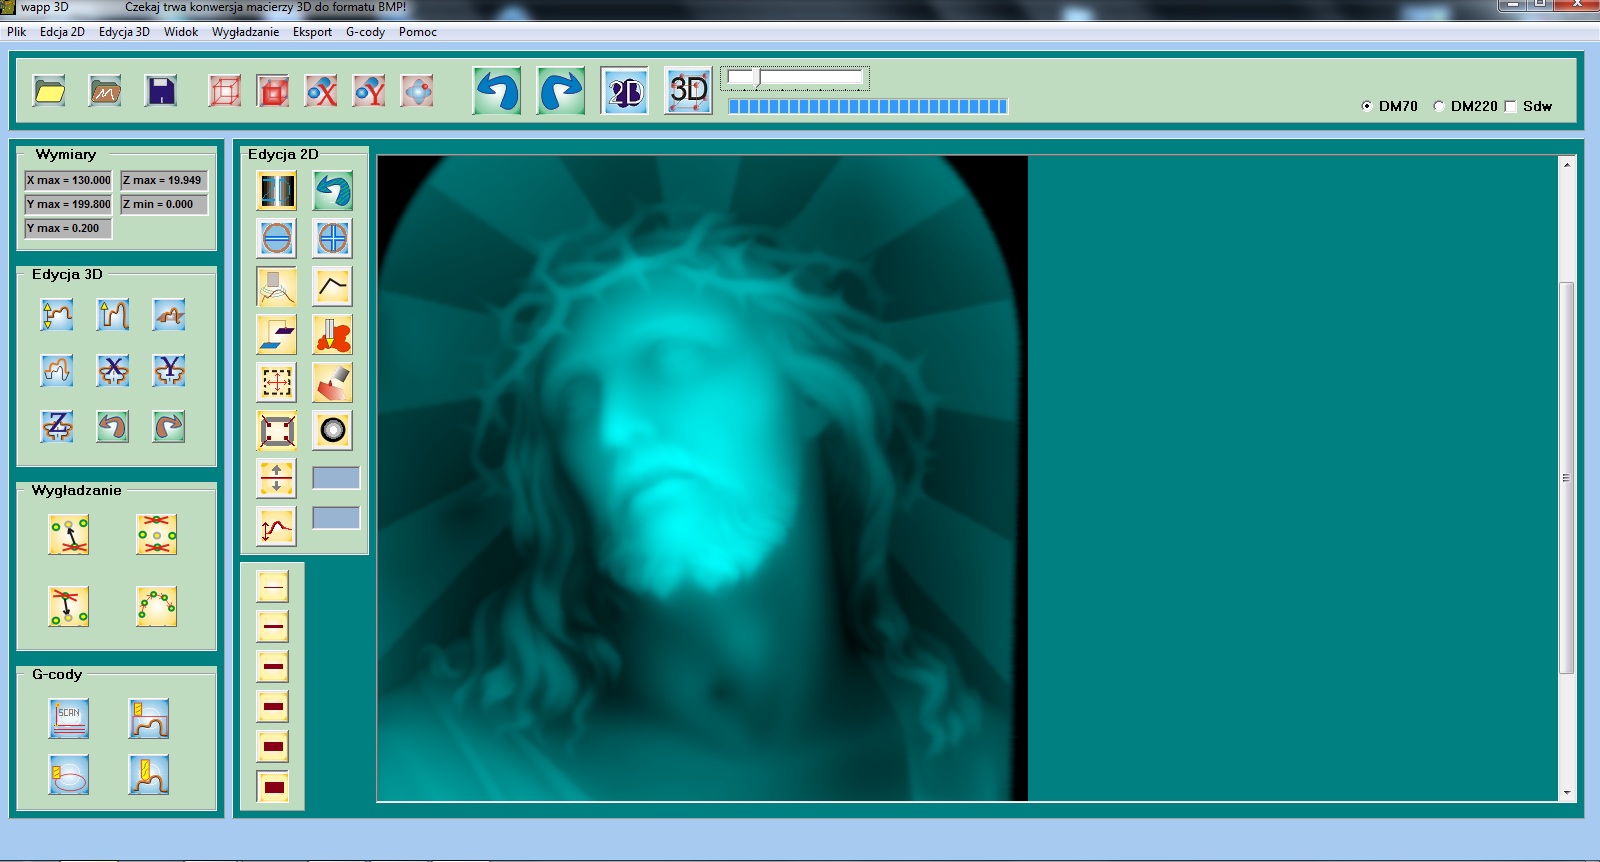Click the red paint bucket fill icon

tap(333, 382)
